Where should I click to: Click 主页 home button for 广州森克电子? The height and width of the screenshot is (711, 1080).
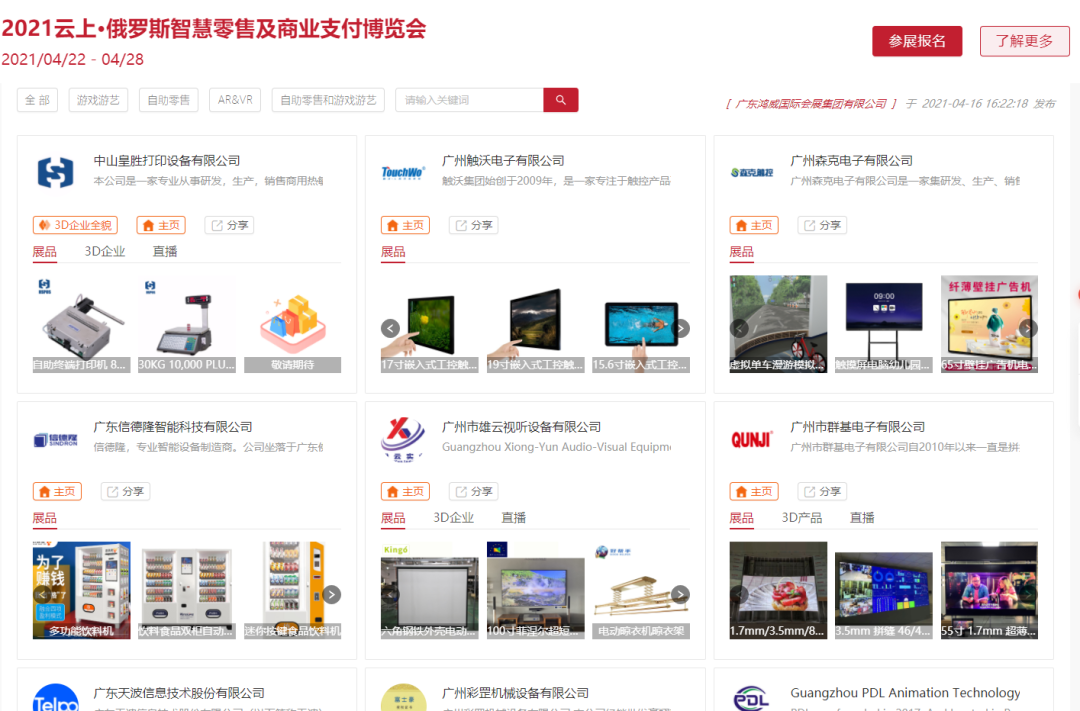coord(754,225)
